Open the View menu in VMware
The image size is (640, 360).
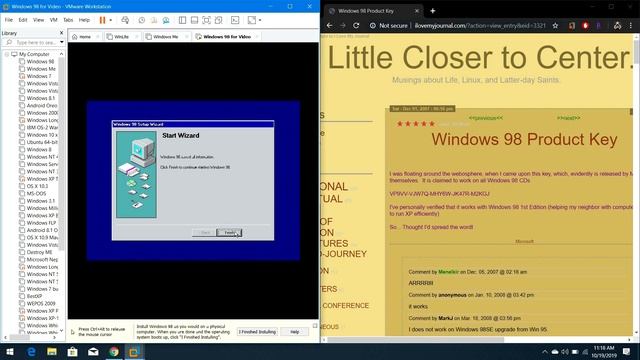38,20
